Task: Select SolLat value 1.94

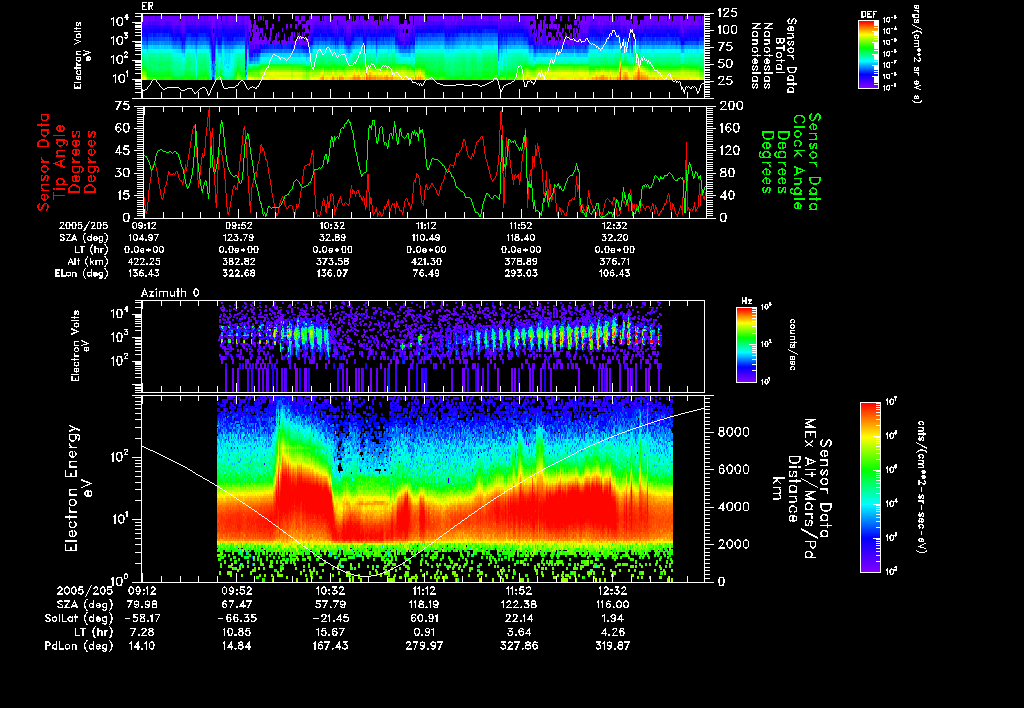Action: click(613, 619)
